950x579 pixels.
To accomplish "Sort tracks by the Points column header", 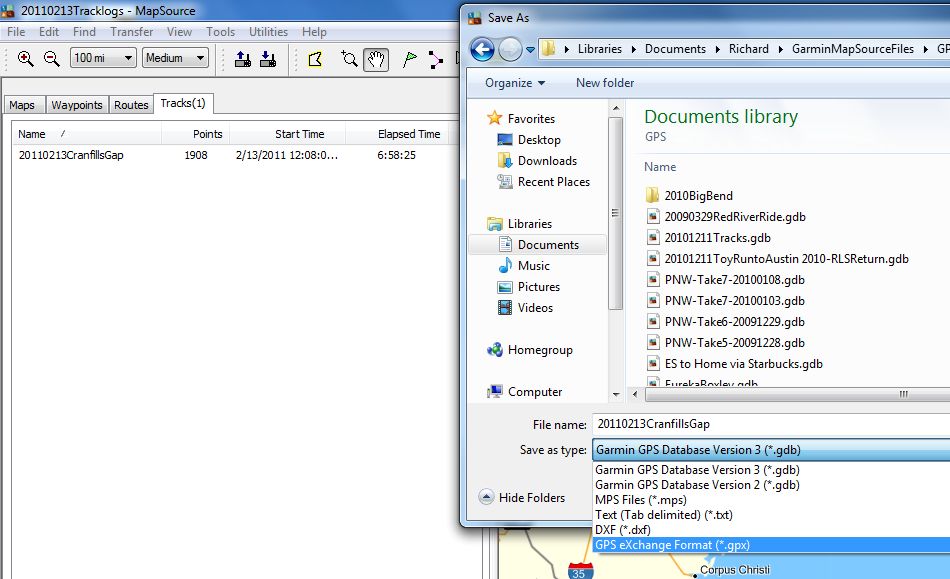I will pos(196,134).
